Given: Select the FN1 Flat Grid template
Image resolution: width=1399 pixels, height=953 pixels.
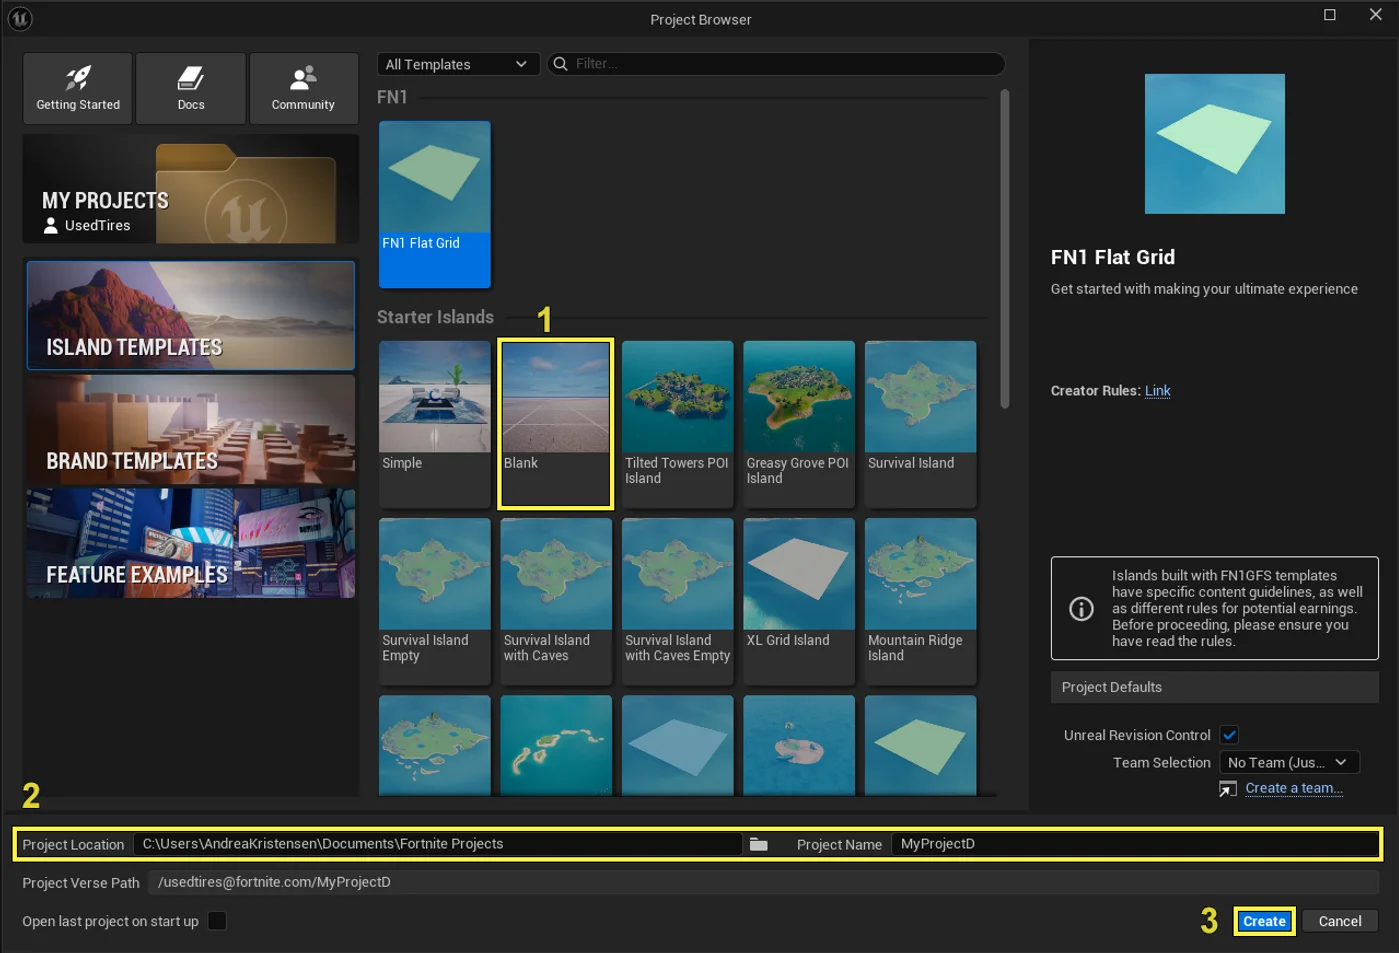Looking at the screenshot, I should point(435,204).
